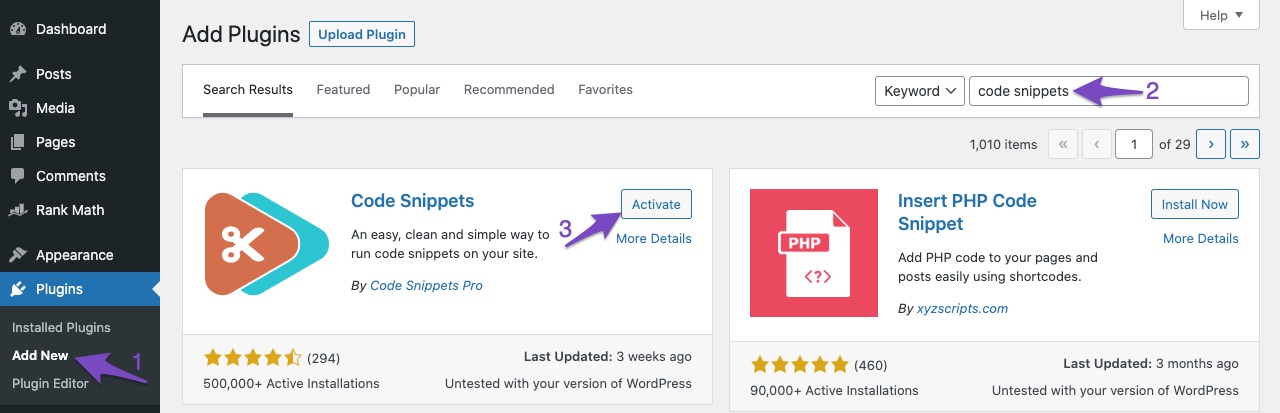Switch to the Popular tab

[x=417, y=90]
